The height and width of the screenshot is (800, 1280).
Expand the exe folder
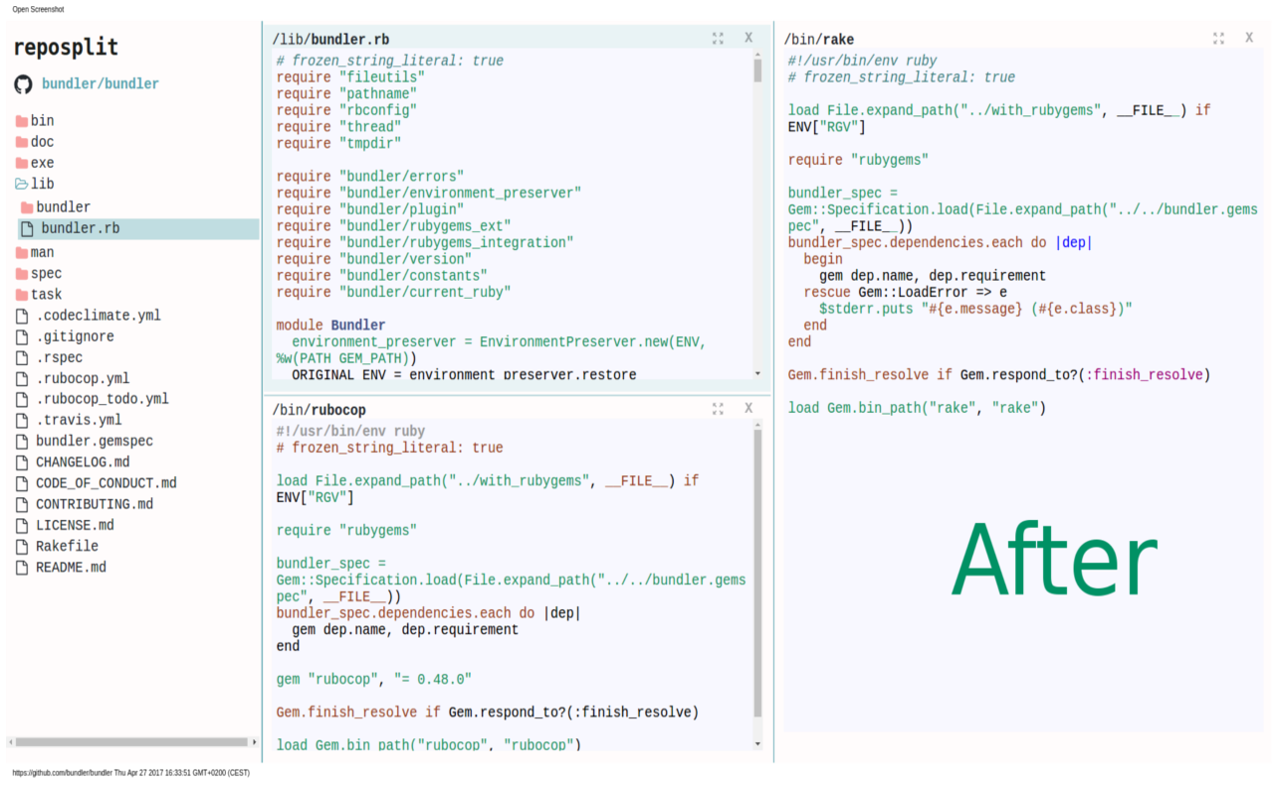click(35, 163)
